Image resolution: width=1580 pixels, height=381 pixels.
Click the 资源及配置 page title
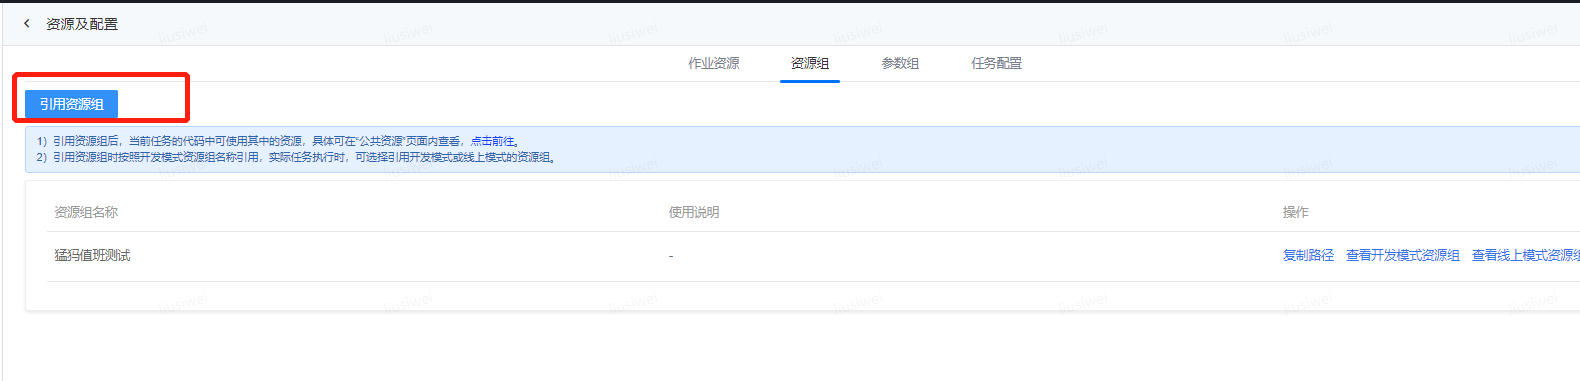(82, 24)
